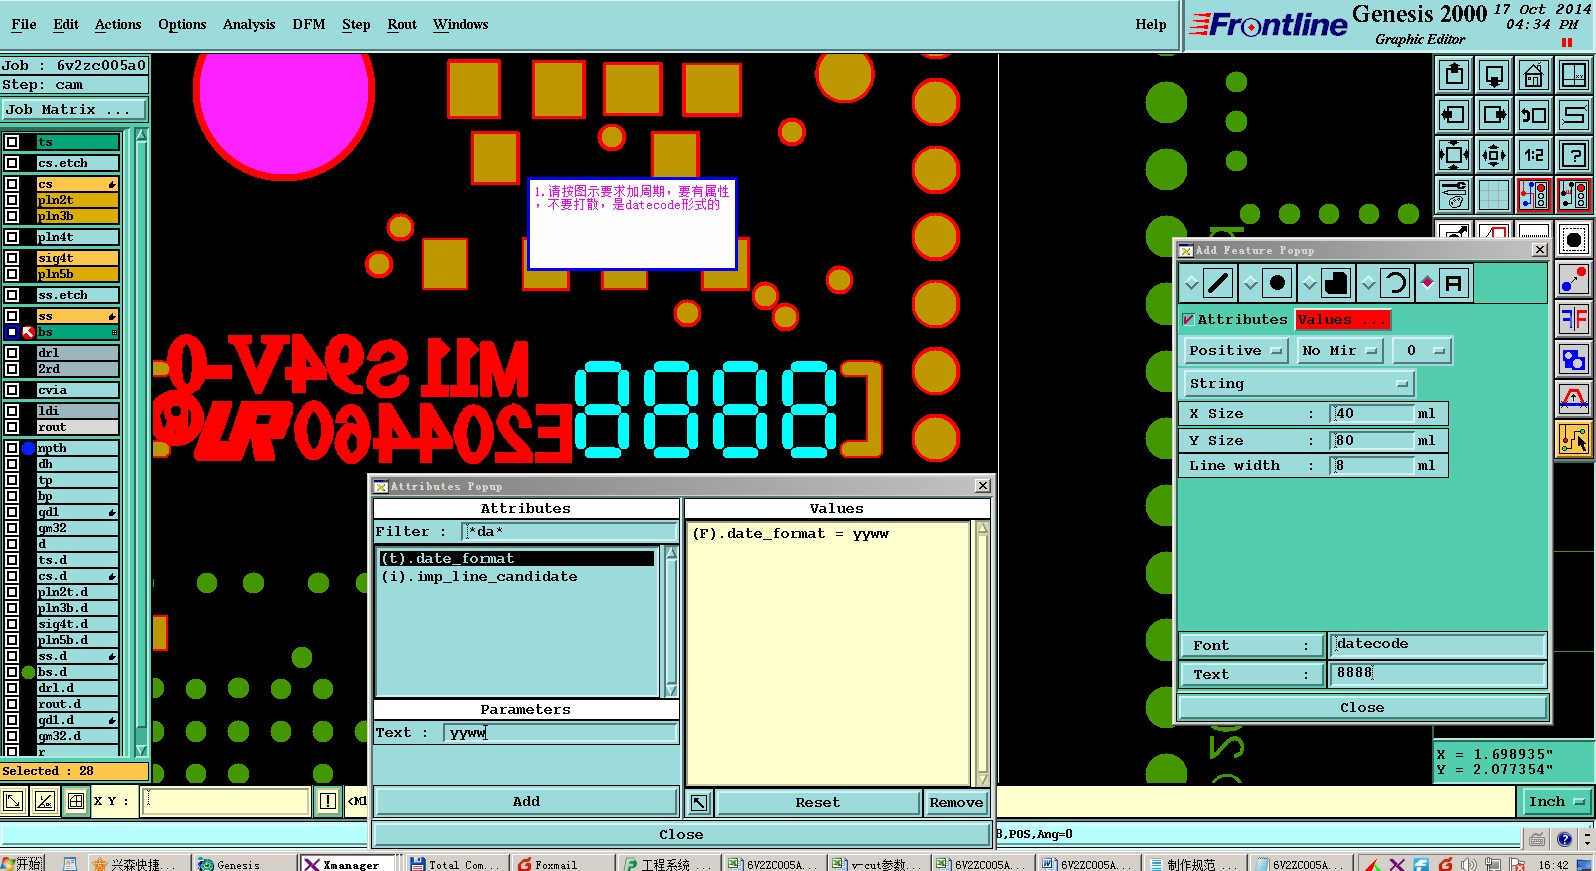Click Reset in the Attributes Popup
The image size is (1596, 871).
(x=818, y=803)
